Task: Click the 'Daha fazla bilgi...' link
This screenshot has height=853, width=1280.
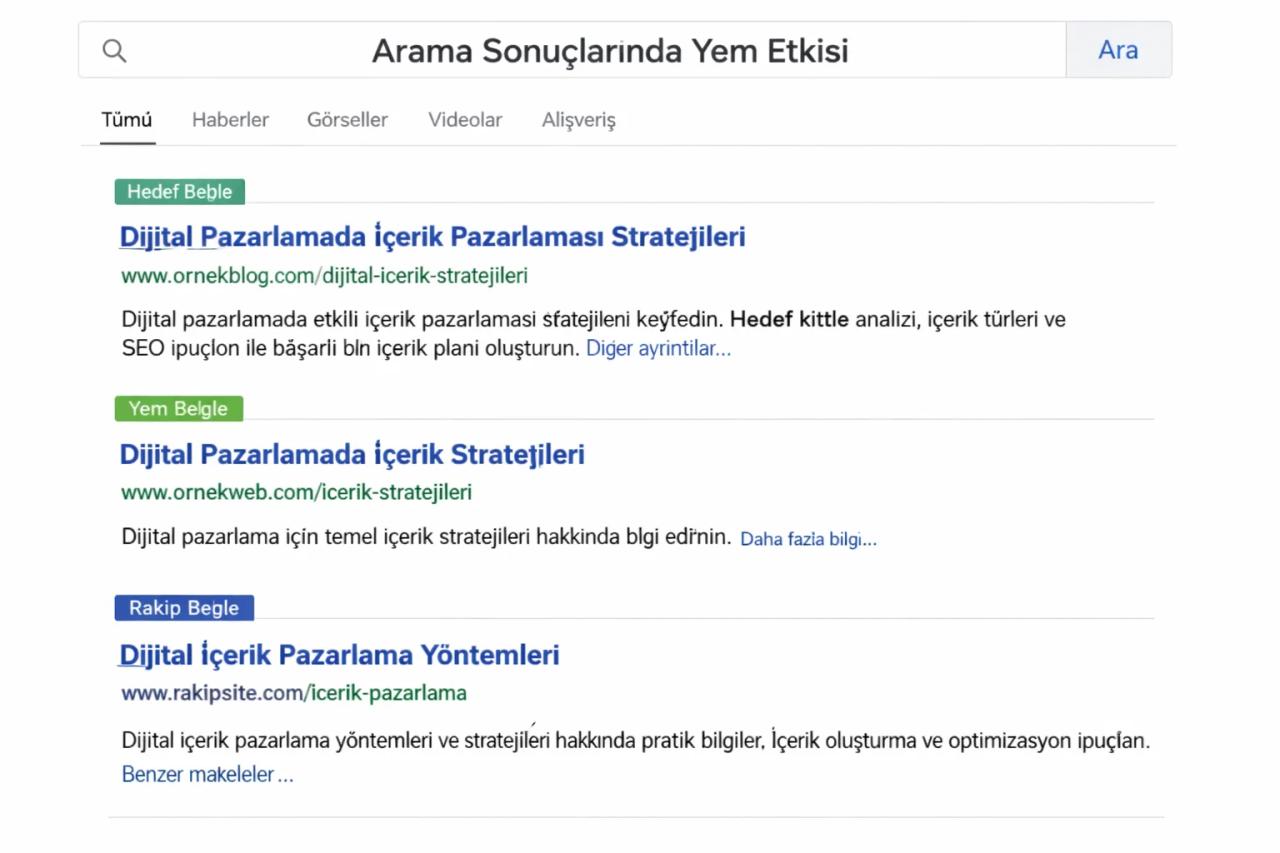Action: coord(808,539)
